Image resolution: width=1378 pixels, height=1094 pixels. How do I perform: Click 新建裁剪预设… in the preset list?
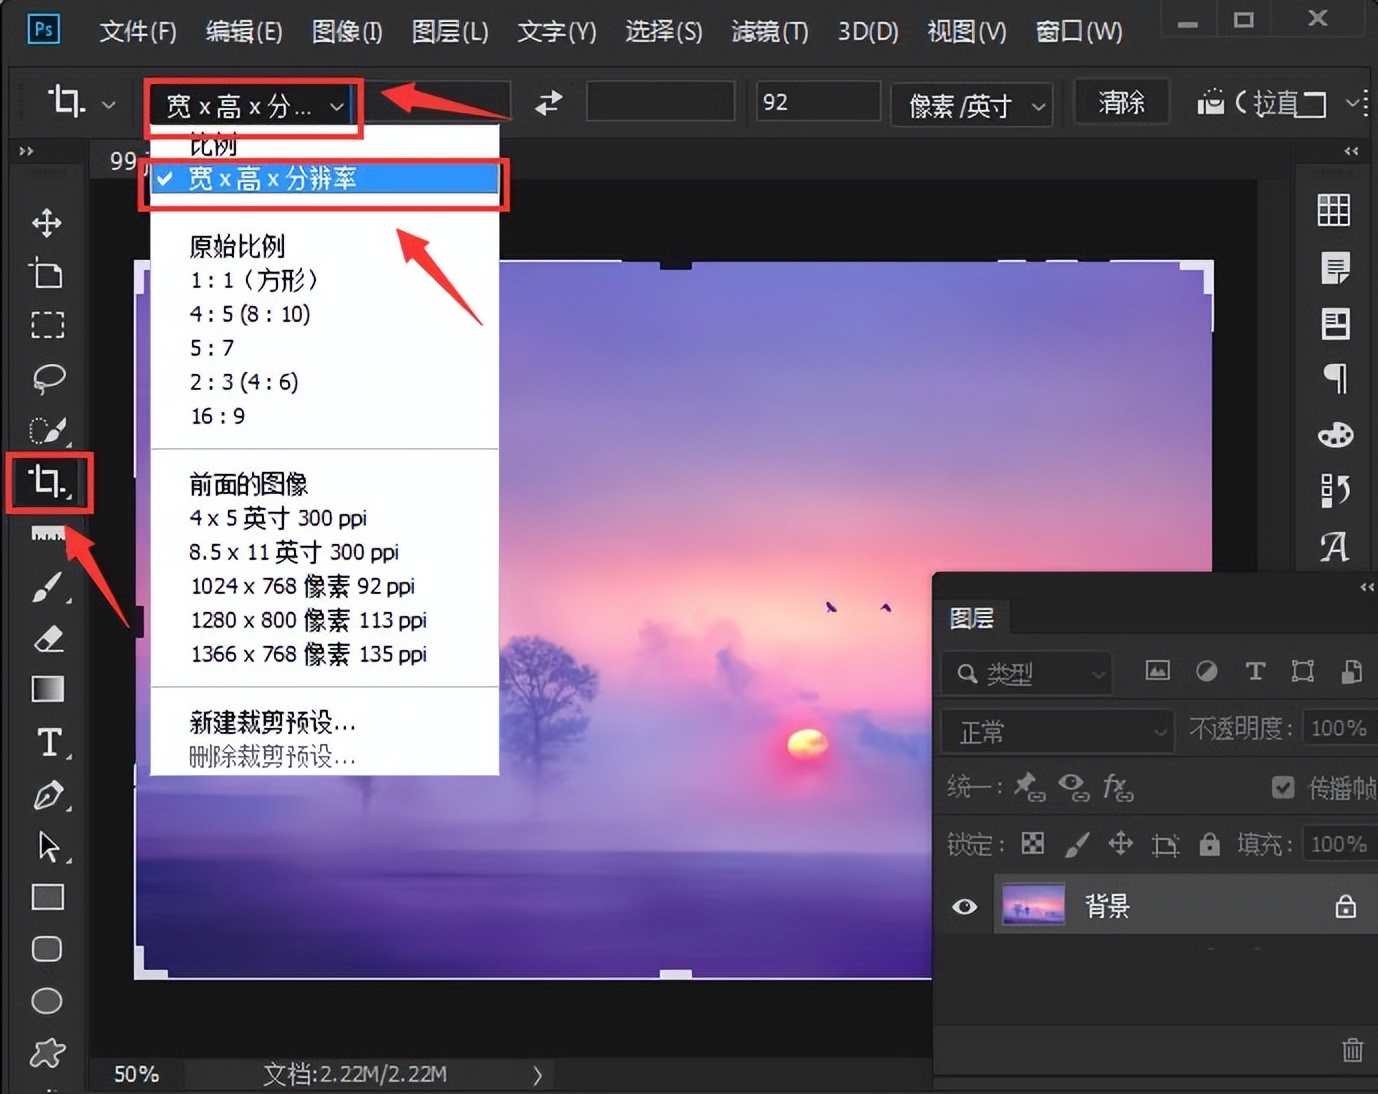coord(272,723)
